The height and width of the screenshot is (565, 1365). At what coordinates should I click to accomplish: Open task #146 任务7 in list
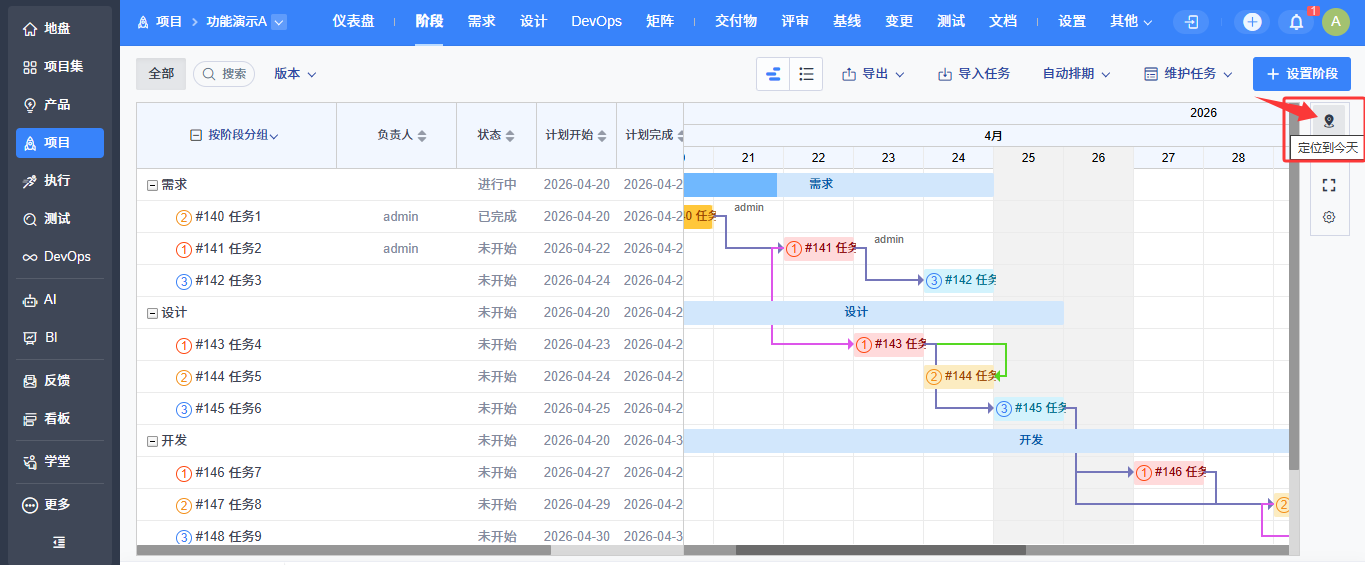tap(228, 473)
